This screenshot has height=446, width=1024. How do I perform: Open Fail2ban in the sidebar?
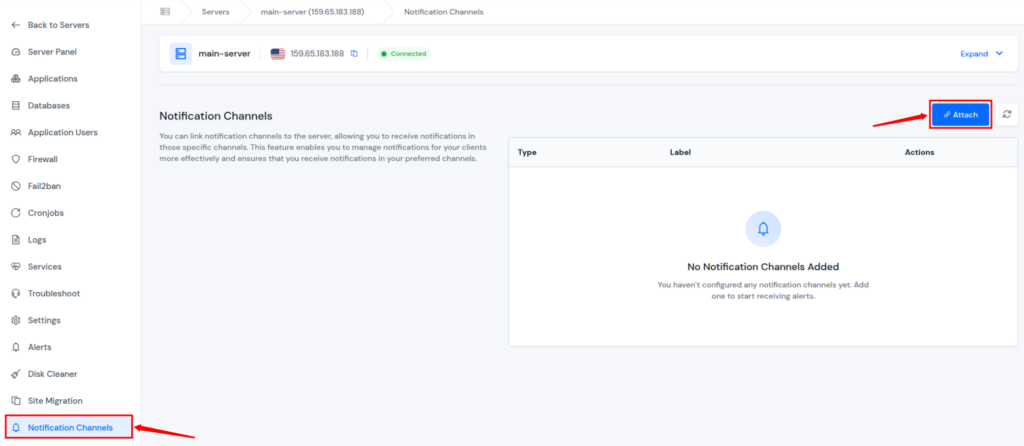(x=43, y=186)
